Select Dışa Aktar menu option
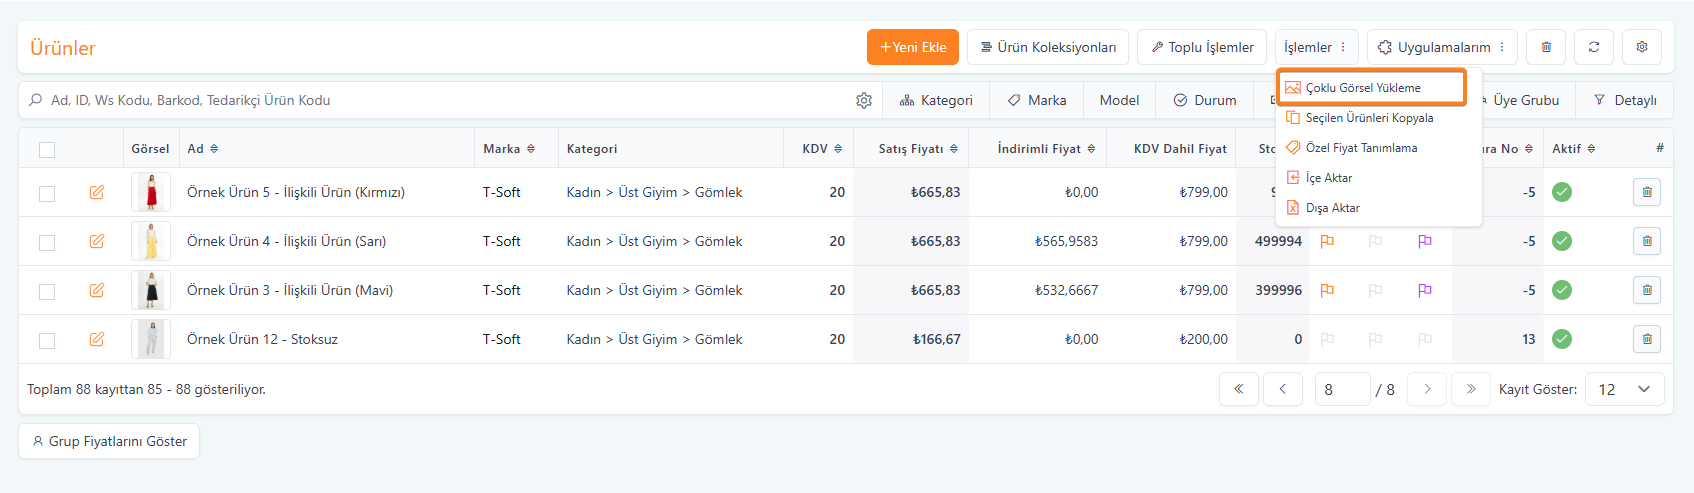 click(x=1332, y=208)
